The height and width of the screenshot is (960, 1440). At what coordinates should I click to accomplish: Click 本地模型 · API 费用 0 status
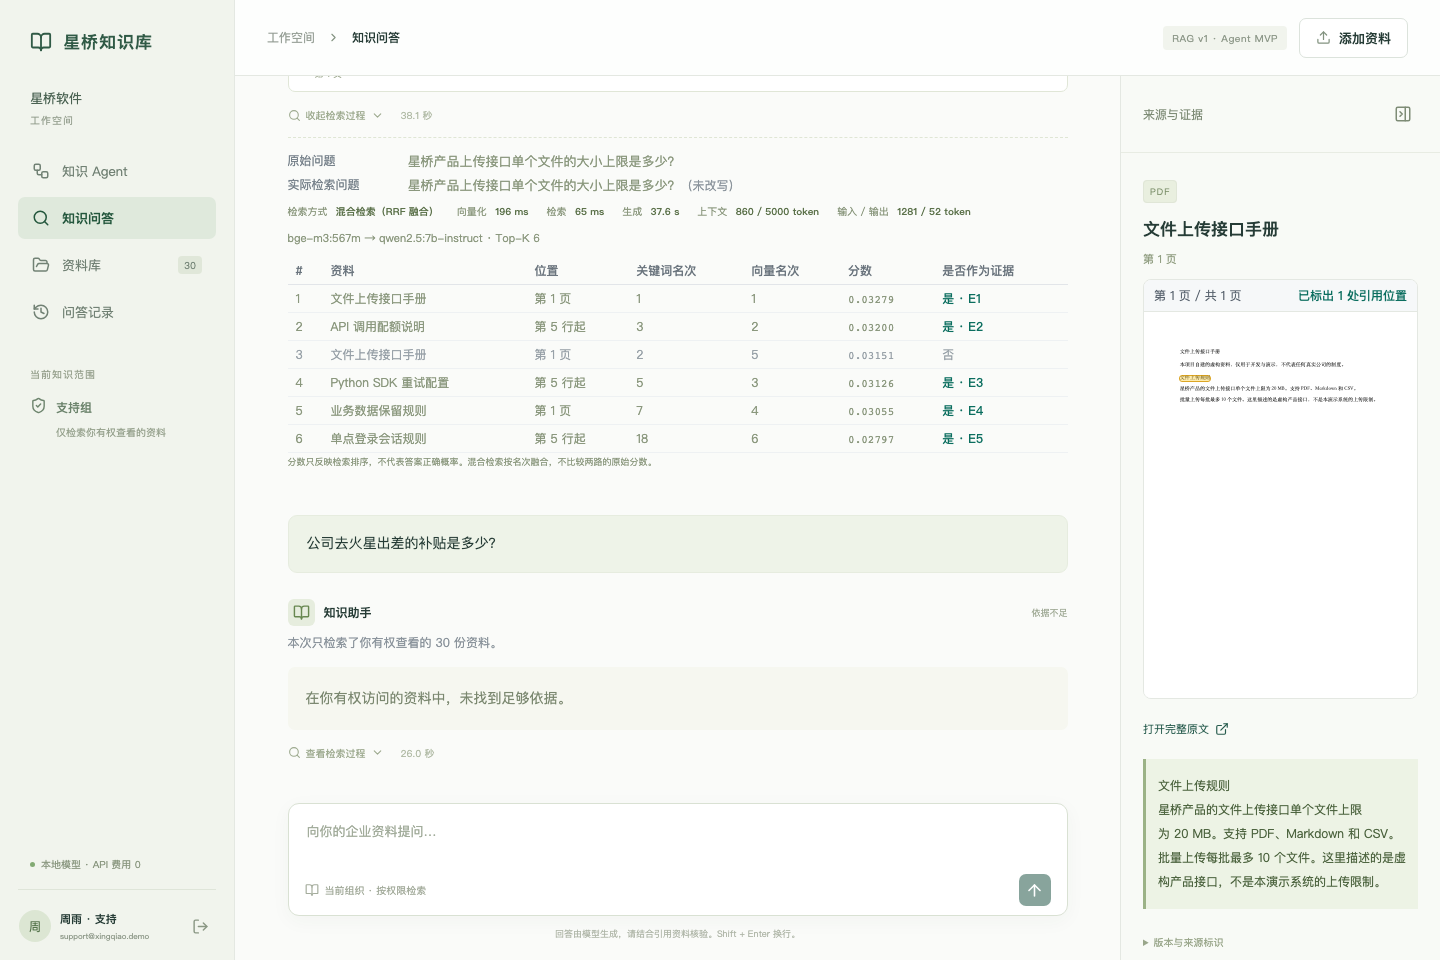click(x=86, y=864)
